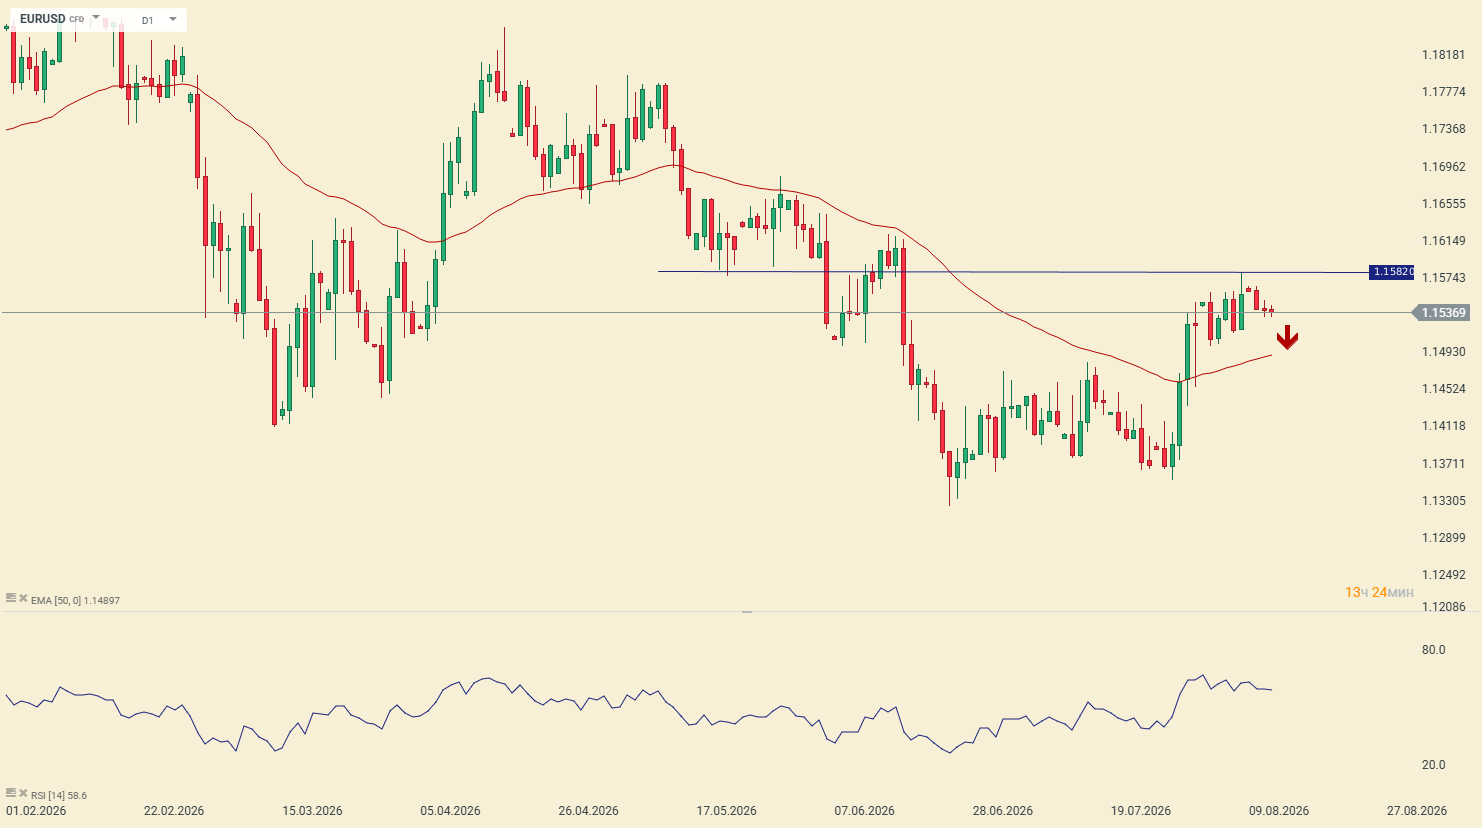
Task: Remove the EMA indicator with its X icon
Action: coord(23,599)
